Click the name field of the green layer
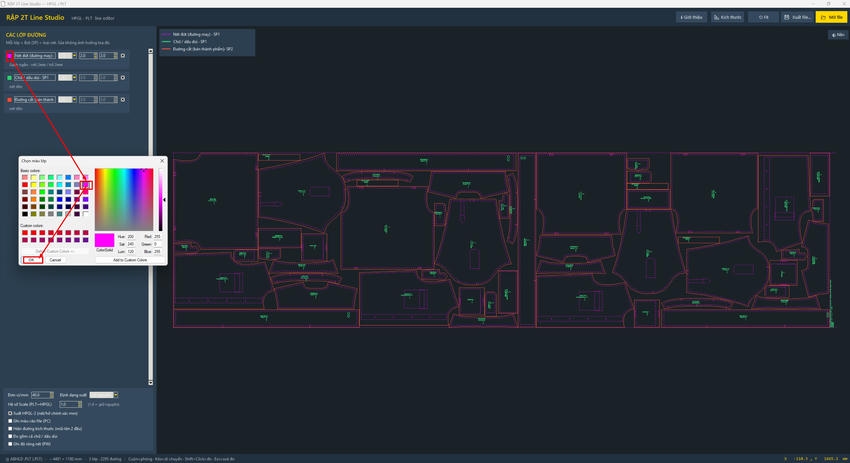This screenshot has width=850, height=463. pos(35,78)
